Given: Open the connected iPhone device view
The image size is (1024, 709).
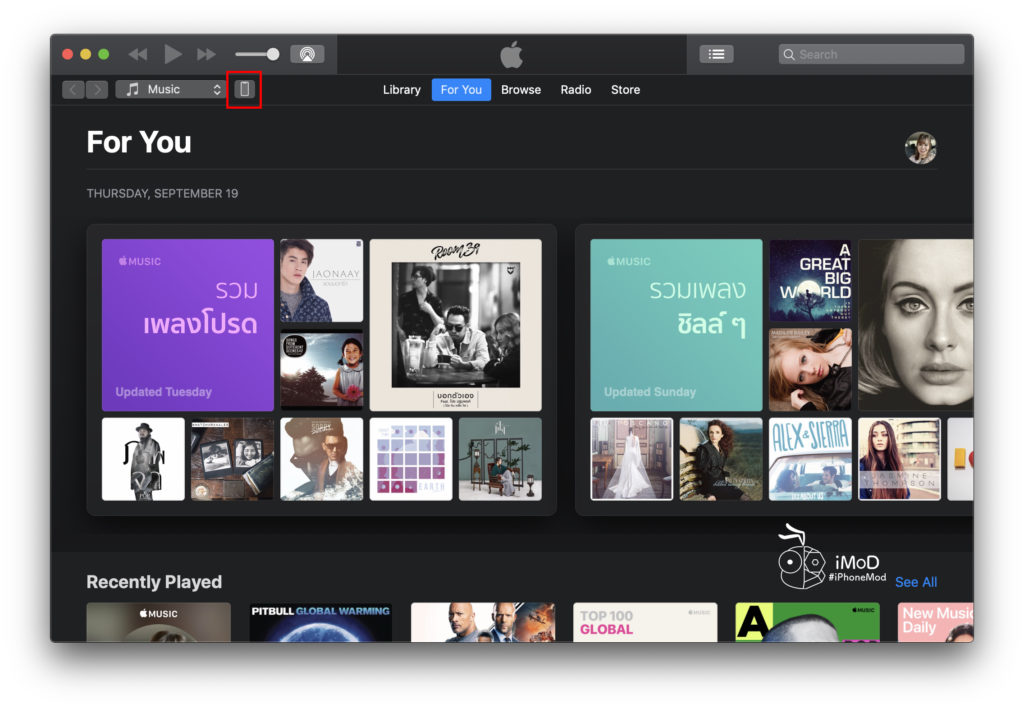Looking at the screenshot, I should click(x=245, y=89).
